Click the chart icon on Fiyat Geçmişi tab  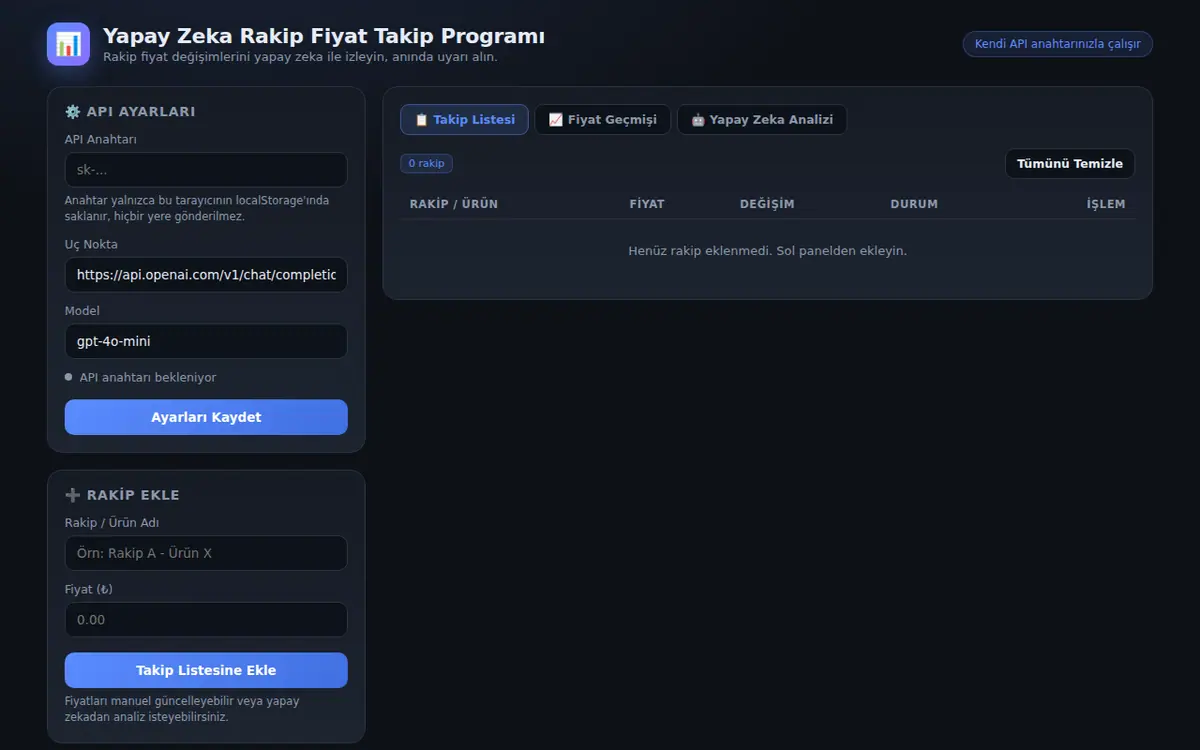click(x=555, y=120)
